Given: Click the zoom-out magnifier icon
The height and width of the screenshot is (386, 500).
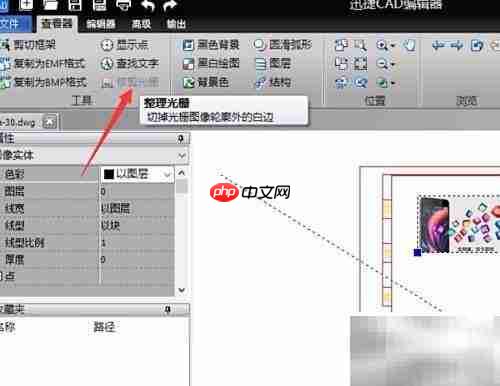Looking at the screenshot, I should (382, 63).
